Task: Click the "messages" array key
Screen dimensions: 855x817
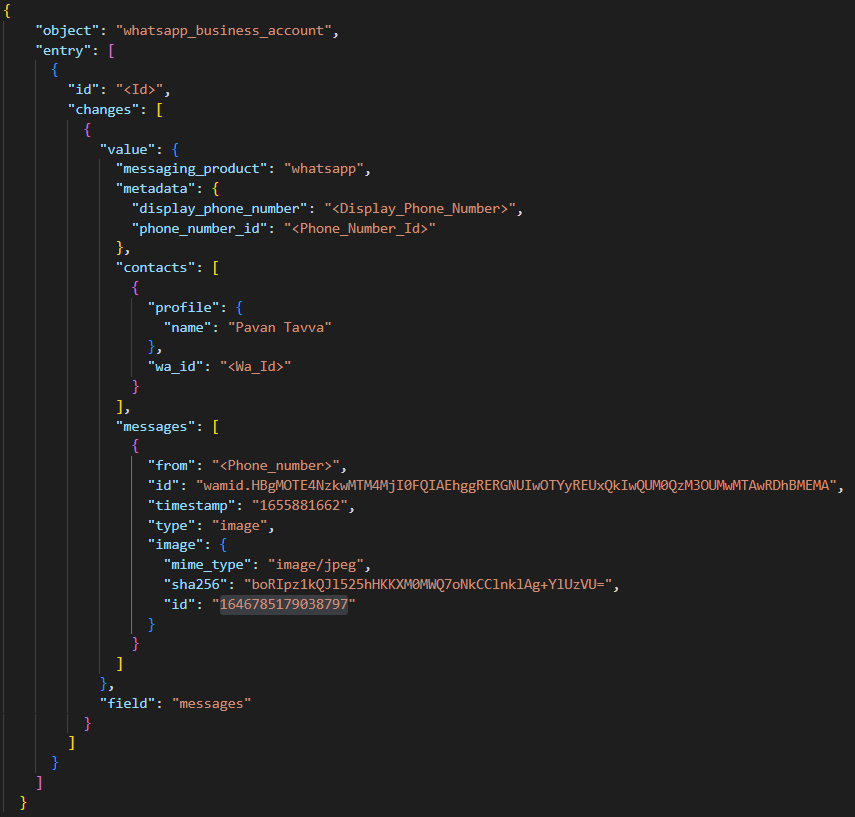Action: 155,426
